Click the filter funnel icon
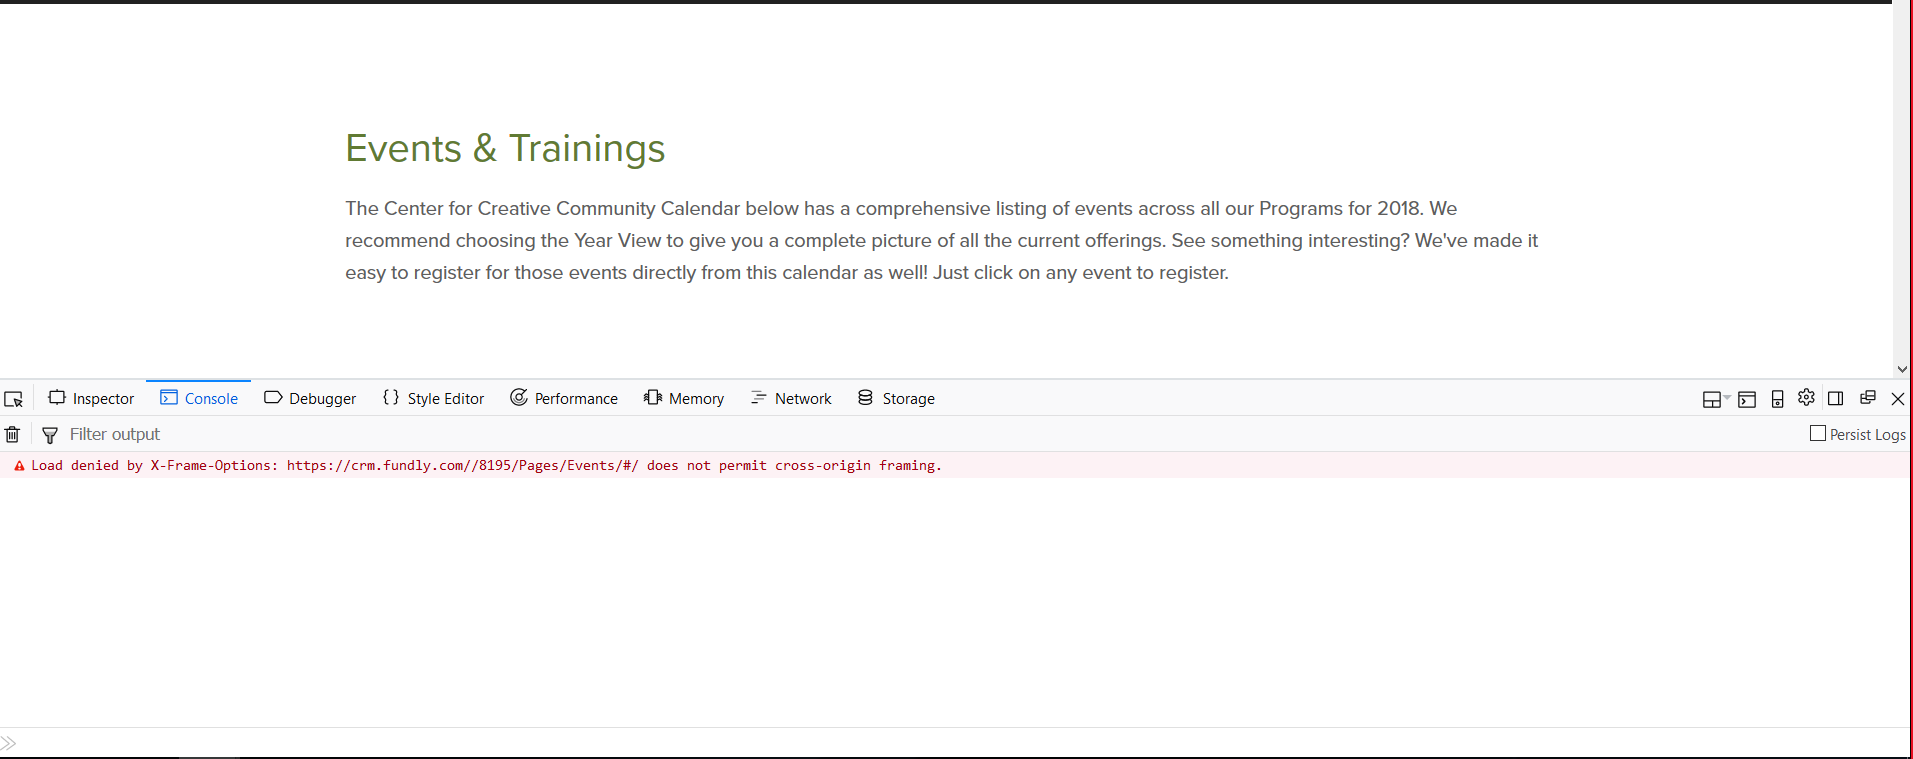The height and width of the screenshot is (759, 1913). point(50,434)
